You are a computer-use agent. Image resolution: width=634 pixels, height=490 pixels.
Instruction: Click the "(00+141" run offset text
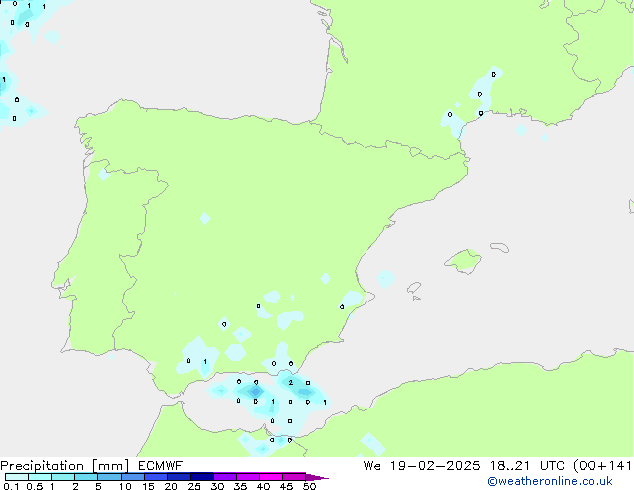tap(603, 466)
